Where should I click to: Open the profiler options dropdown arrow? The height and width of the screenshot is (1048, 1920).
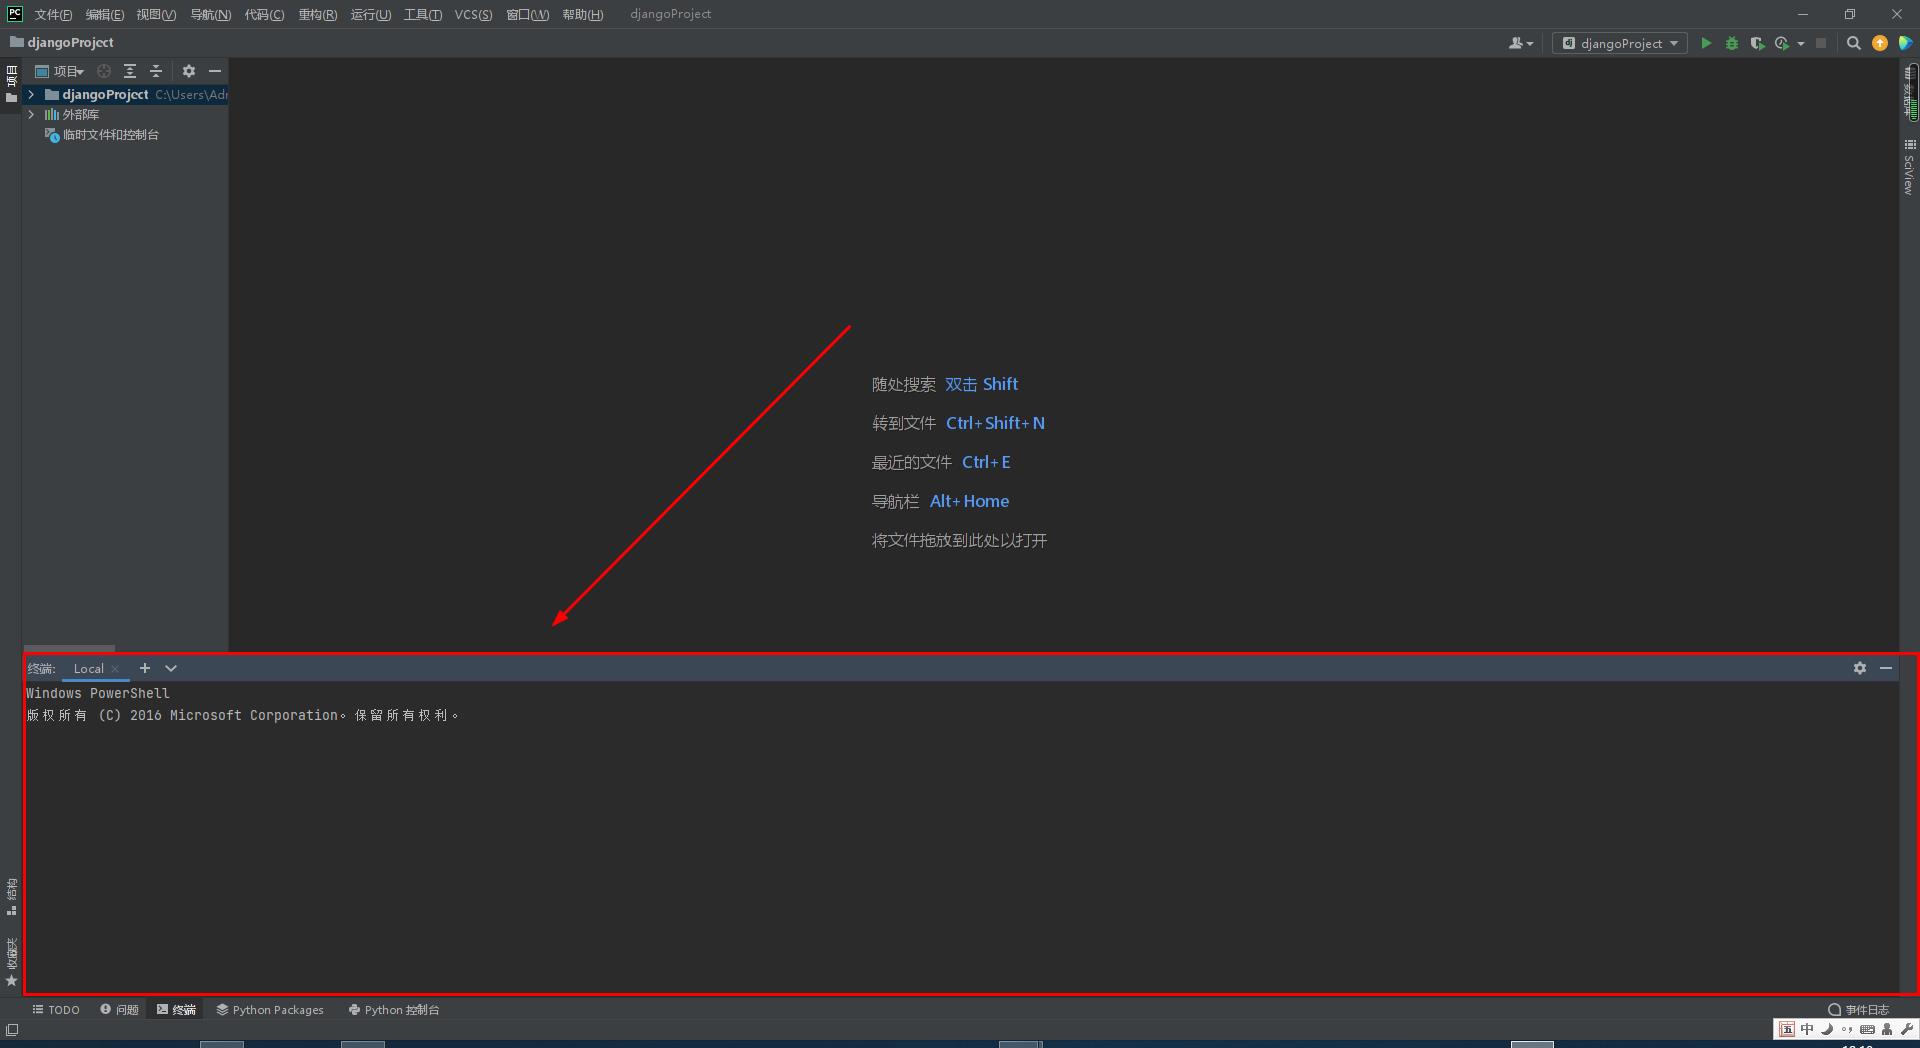click(x=1801, y=43)
